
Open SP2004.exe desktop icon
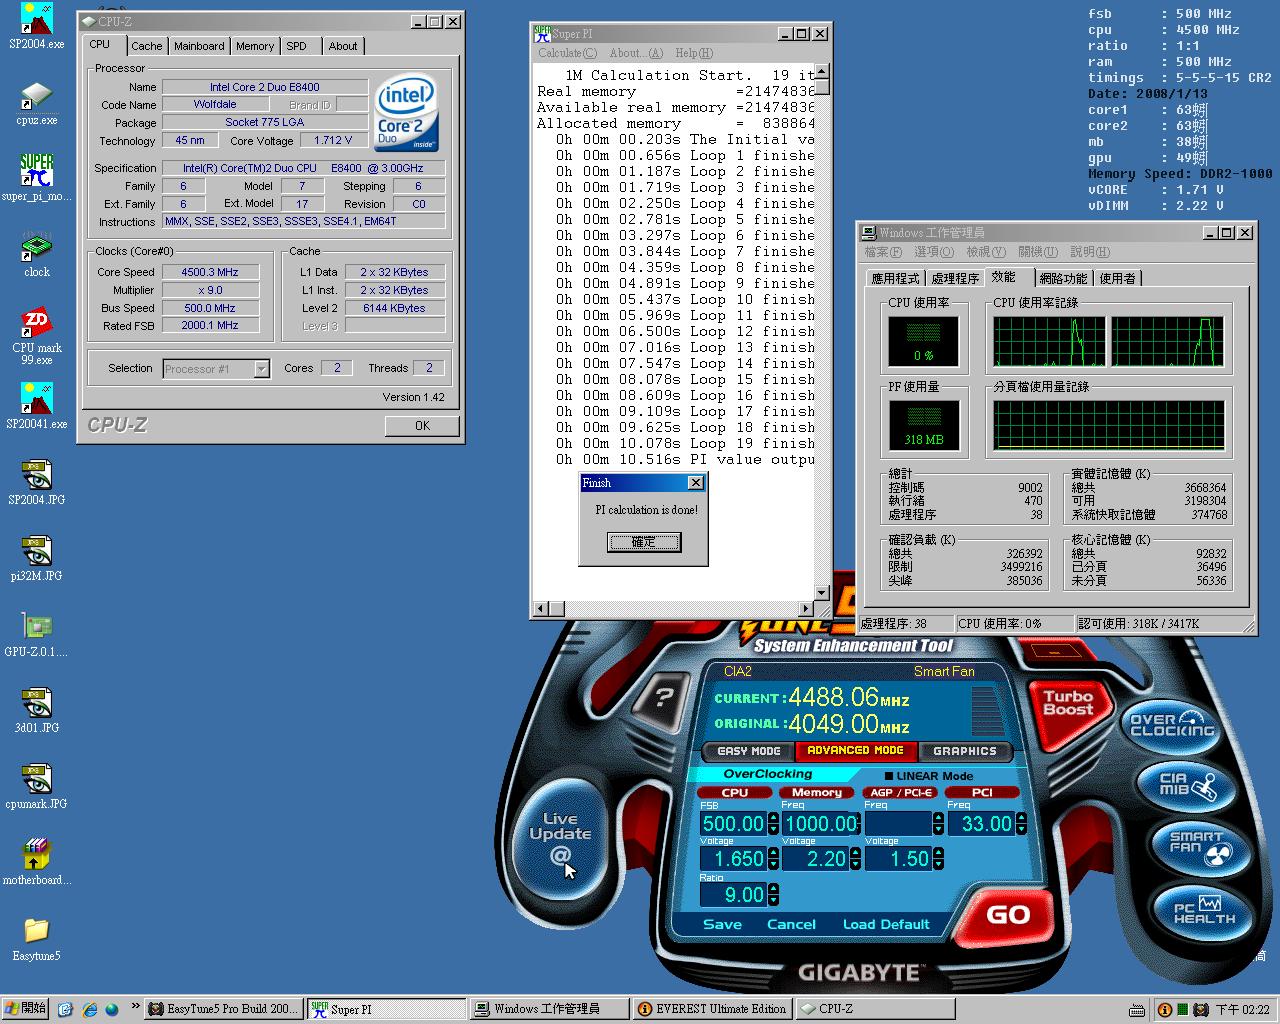click(36, 27)
